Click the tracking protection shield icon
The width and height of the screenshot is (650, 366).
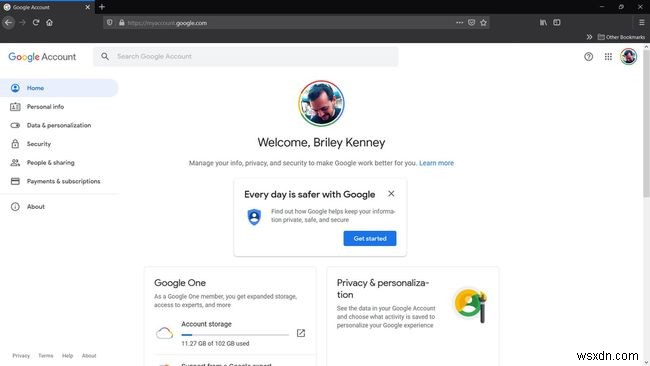(109, 23)
